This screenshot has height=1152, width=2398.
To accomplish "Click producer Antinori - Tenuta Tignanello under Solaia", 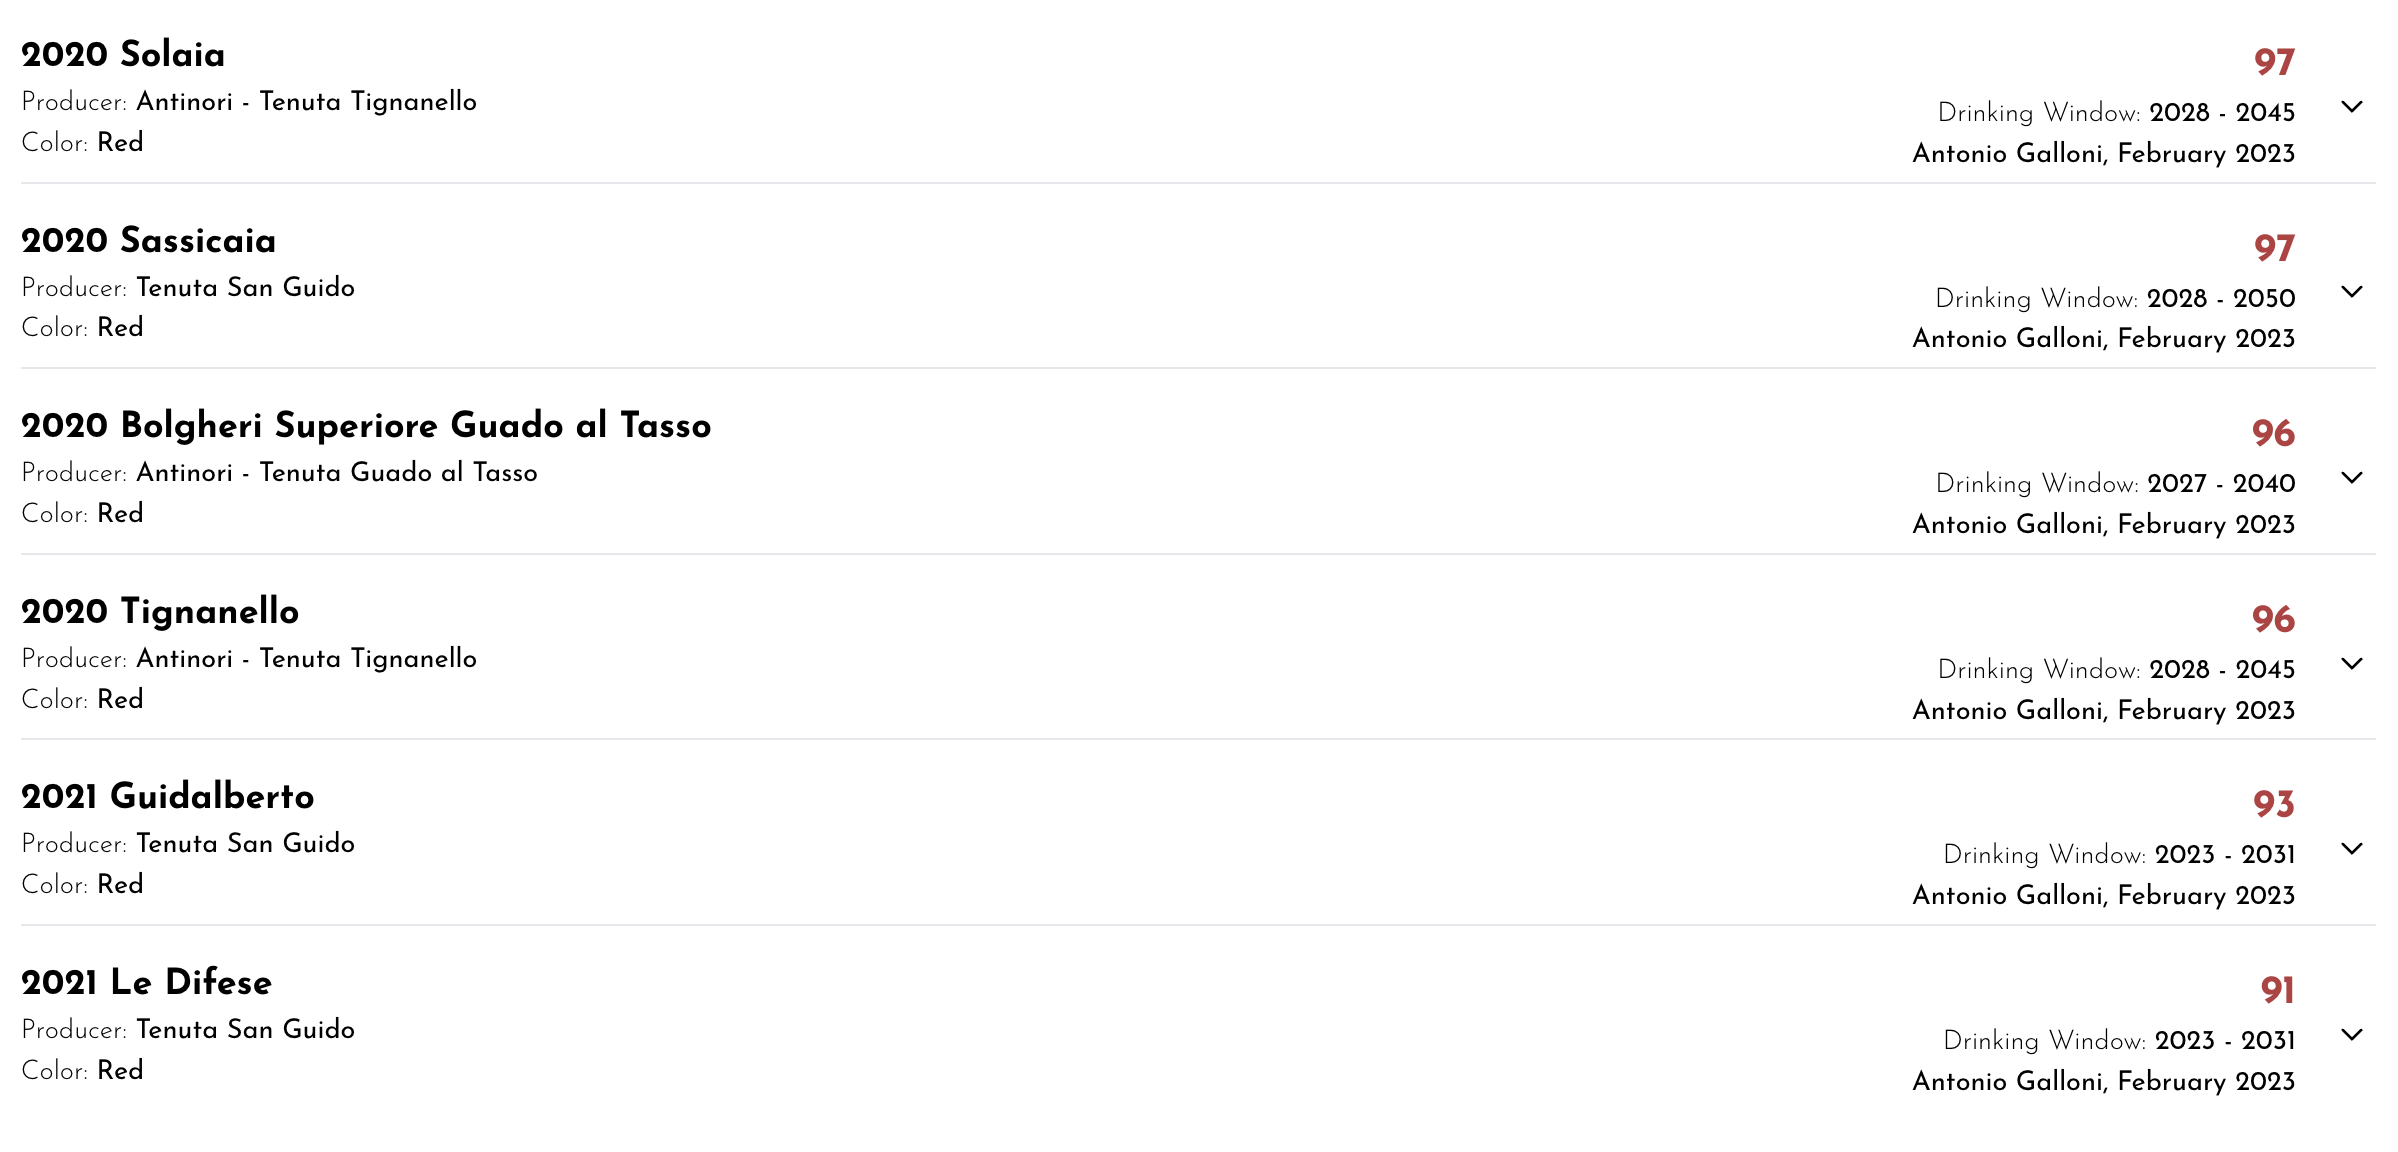I will pyautogui.click(x=306, y=102).
